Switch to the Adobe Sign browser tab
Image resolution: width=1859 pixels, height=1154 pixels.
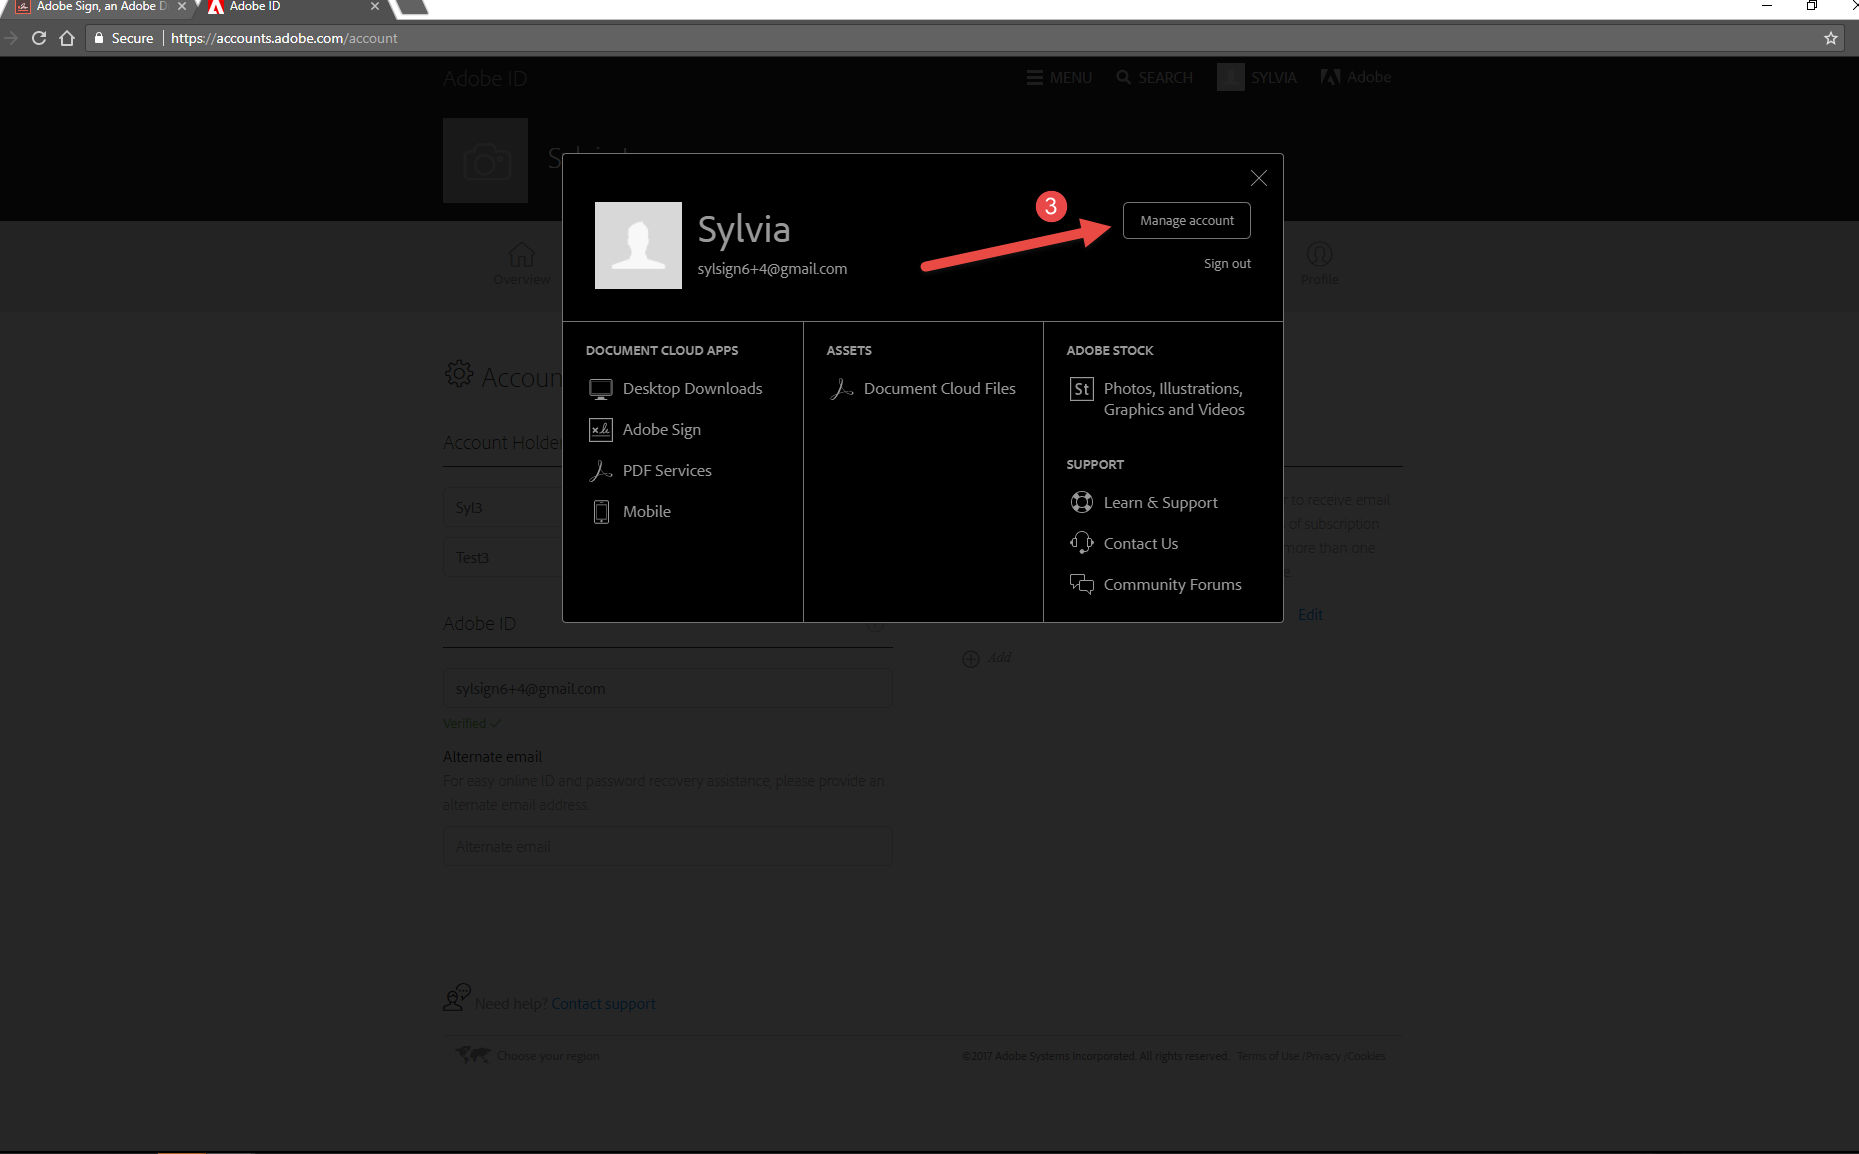coord(100,7)
